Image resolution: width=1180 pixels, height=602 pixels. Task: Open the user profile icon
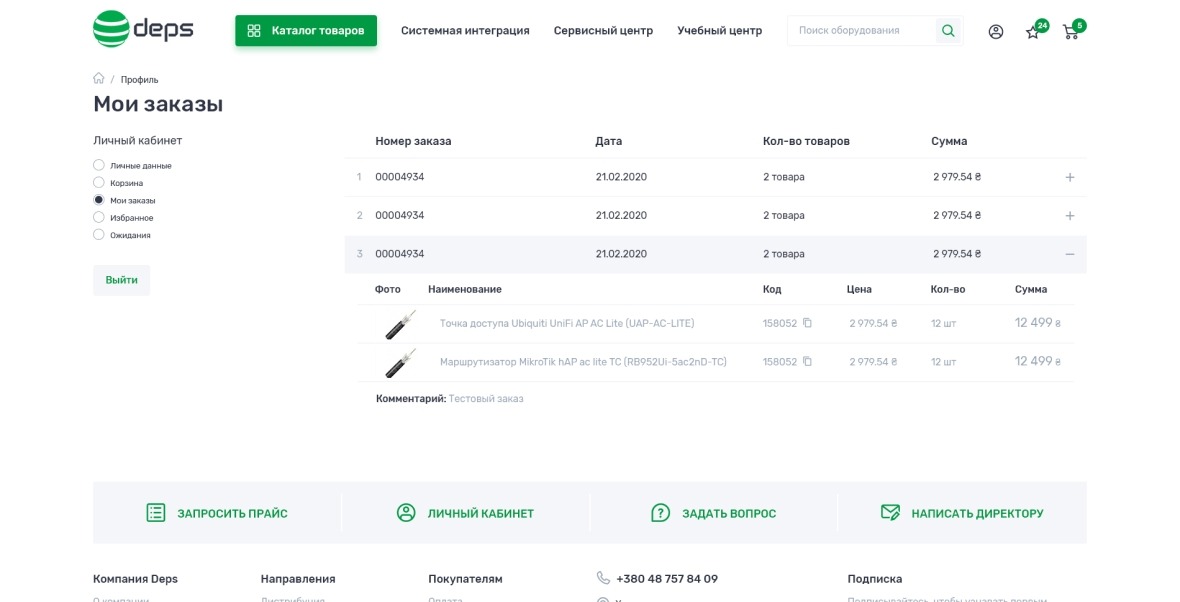(995, 31)
